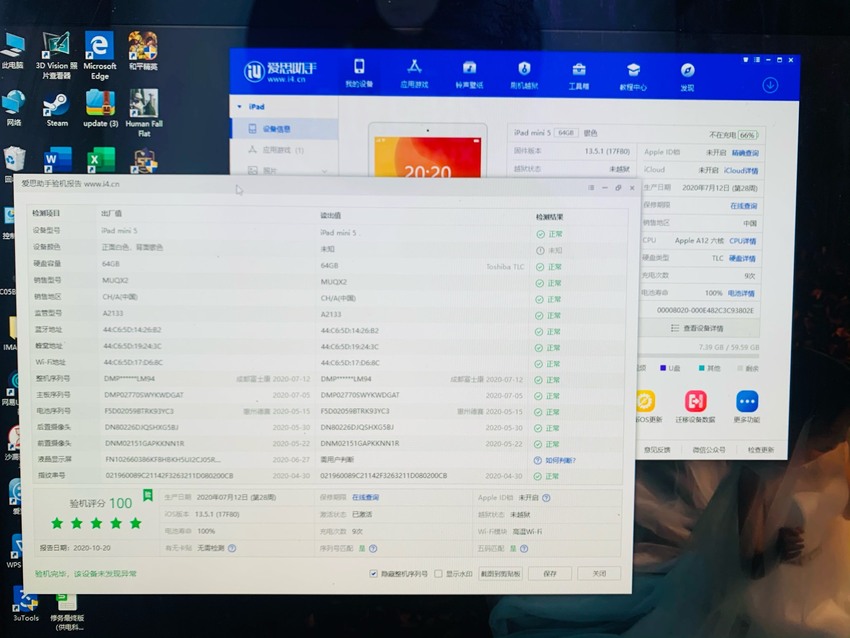Click the bookmark icon beside 验机评分 100
This screenshot has height=638, width=850.
click(147, 495)
